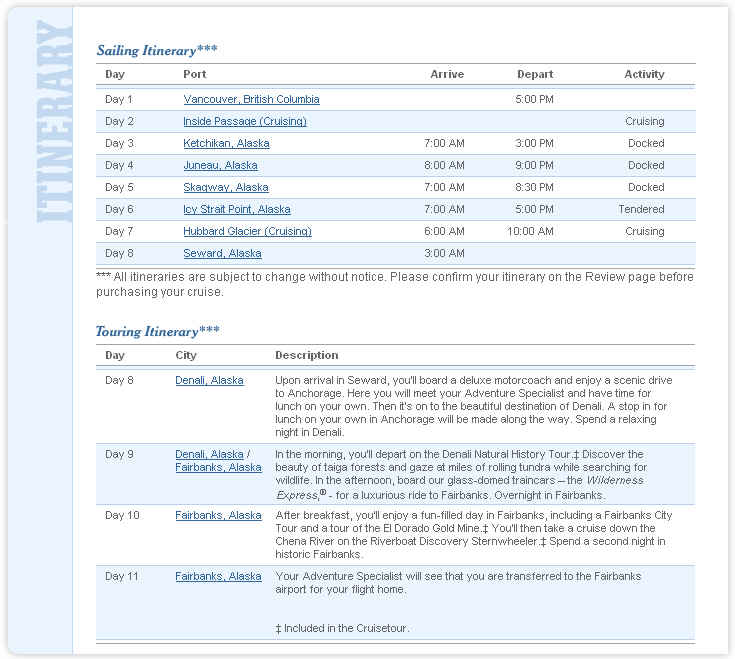
Task: Select Hubbard Glacier arrival time 6:00 AM
Action: tap(444, 232)
